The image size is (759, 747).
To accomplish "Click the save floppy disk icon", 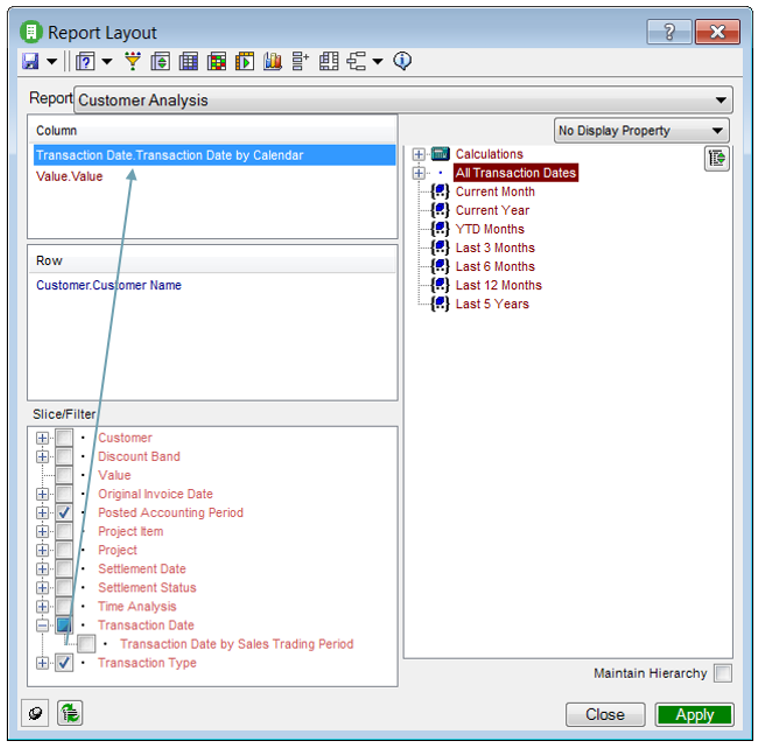I will coord(30,61).
